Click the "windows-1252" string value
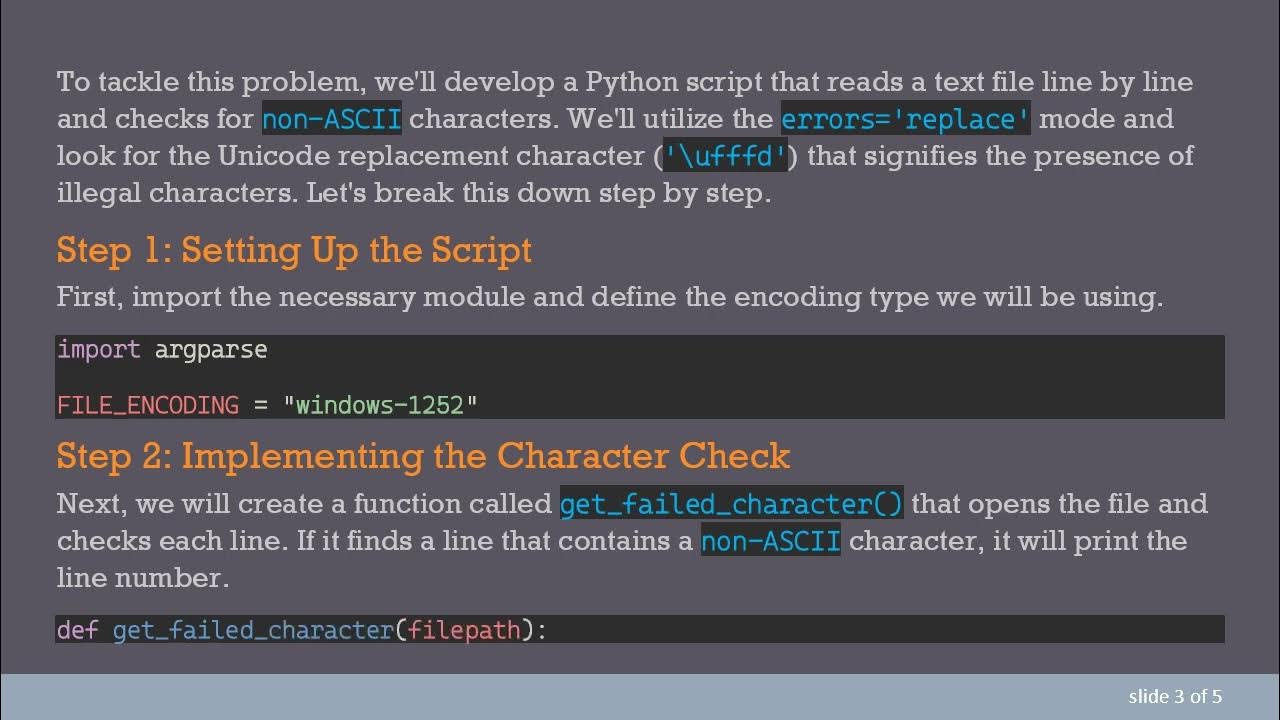 [381, 405]
